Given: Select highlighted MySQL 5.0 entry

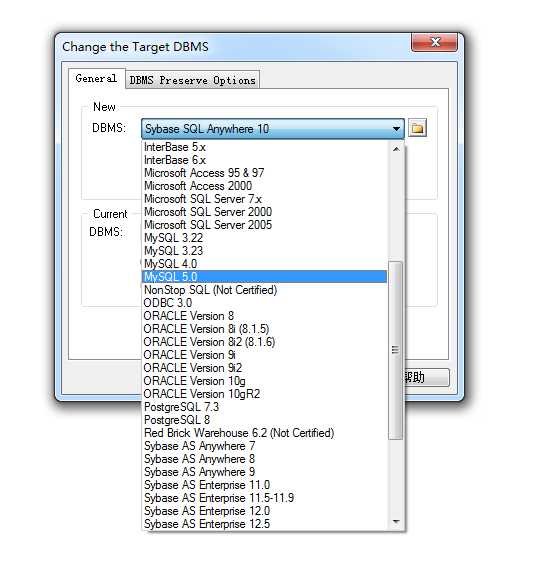Looking at the screenshot, I should 265,277.
